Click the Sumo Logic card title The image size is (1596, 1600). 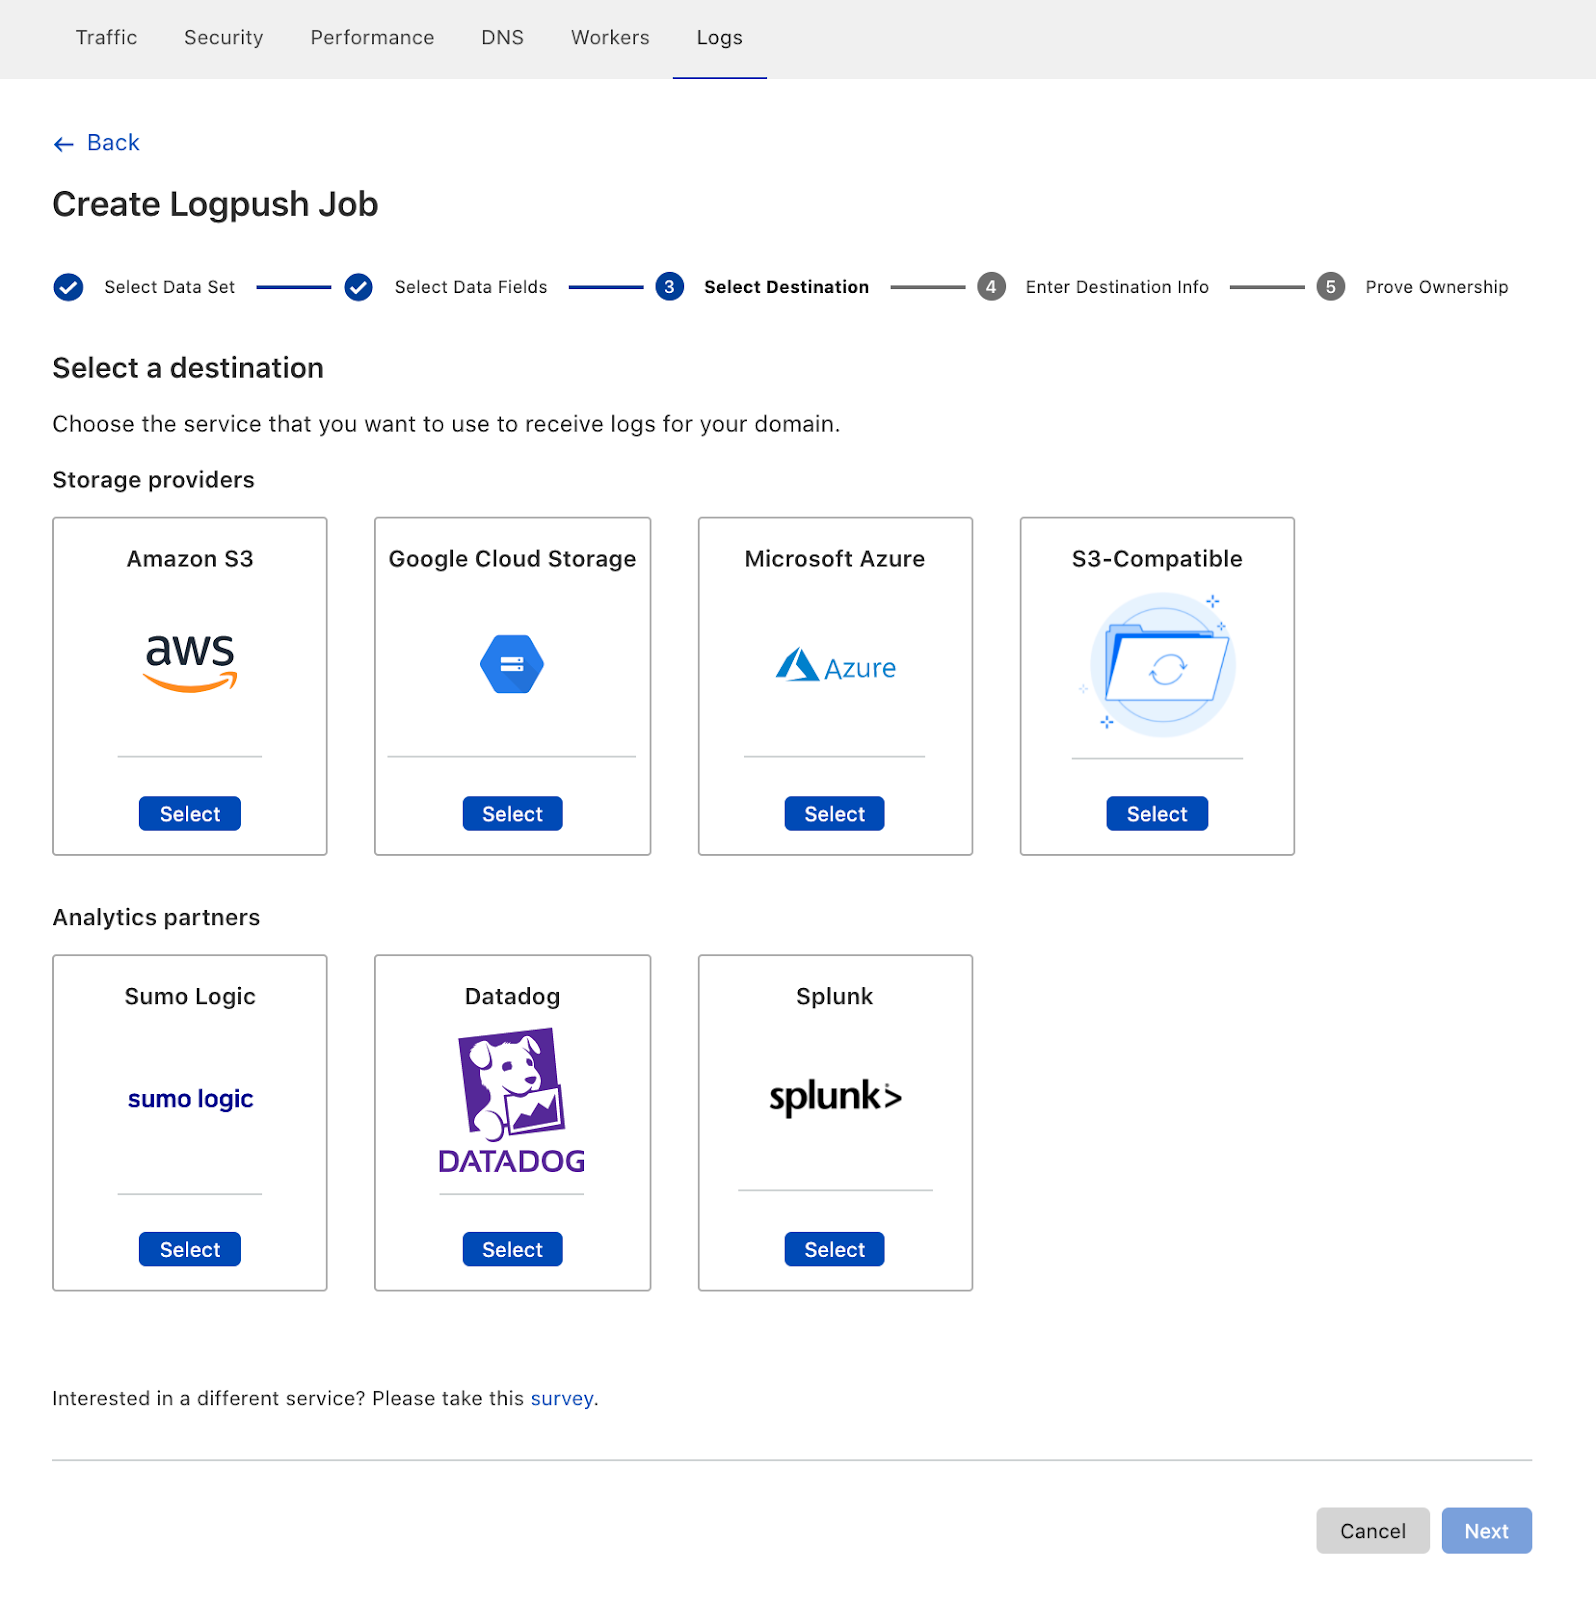190,997
